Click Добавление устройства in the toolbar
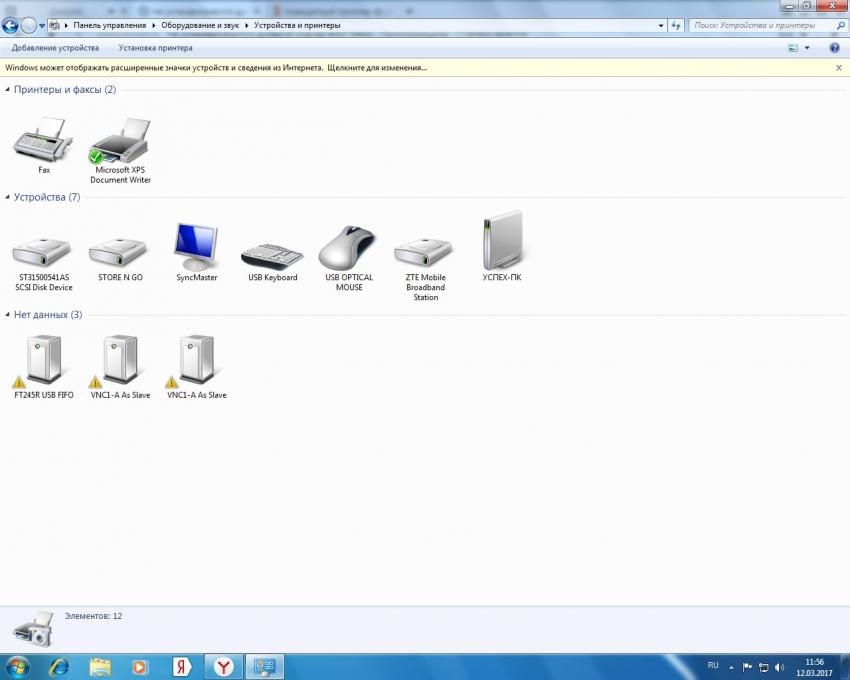This screenshot has width=850, height=680. [x=55, y=48]
